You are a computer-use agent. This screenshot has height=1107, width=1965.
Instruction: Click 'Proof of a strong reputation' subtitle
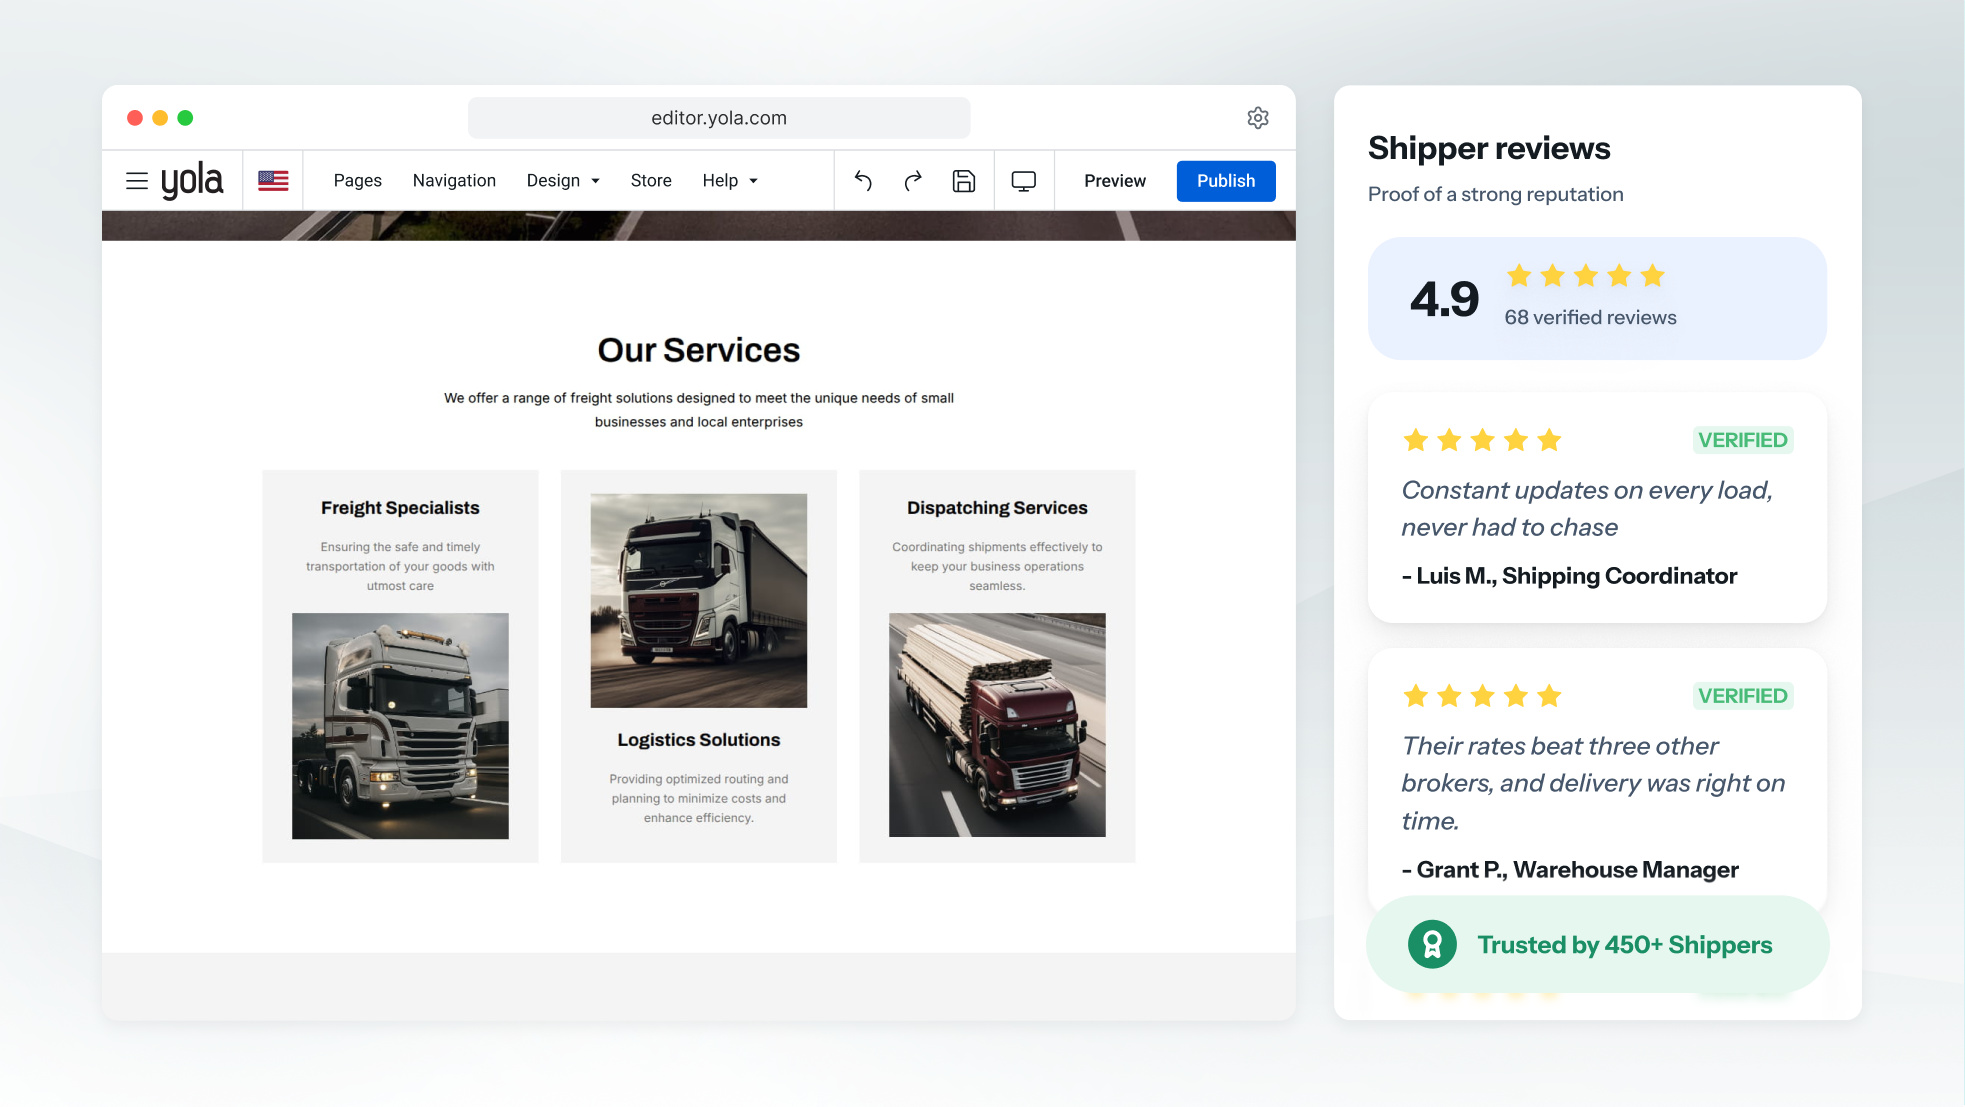(1495, 194)
